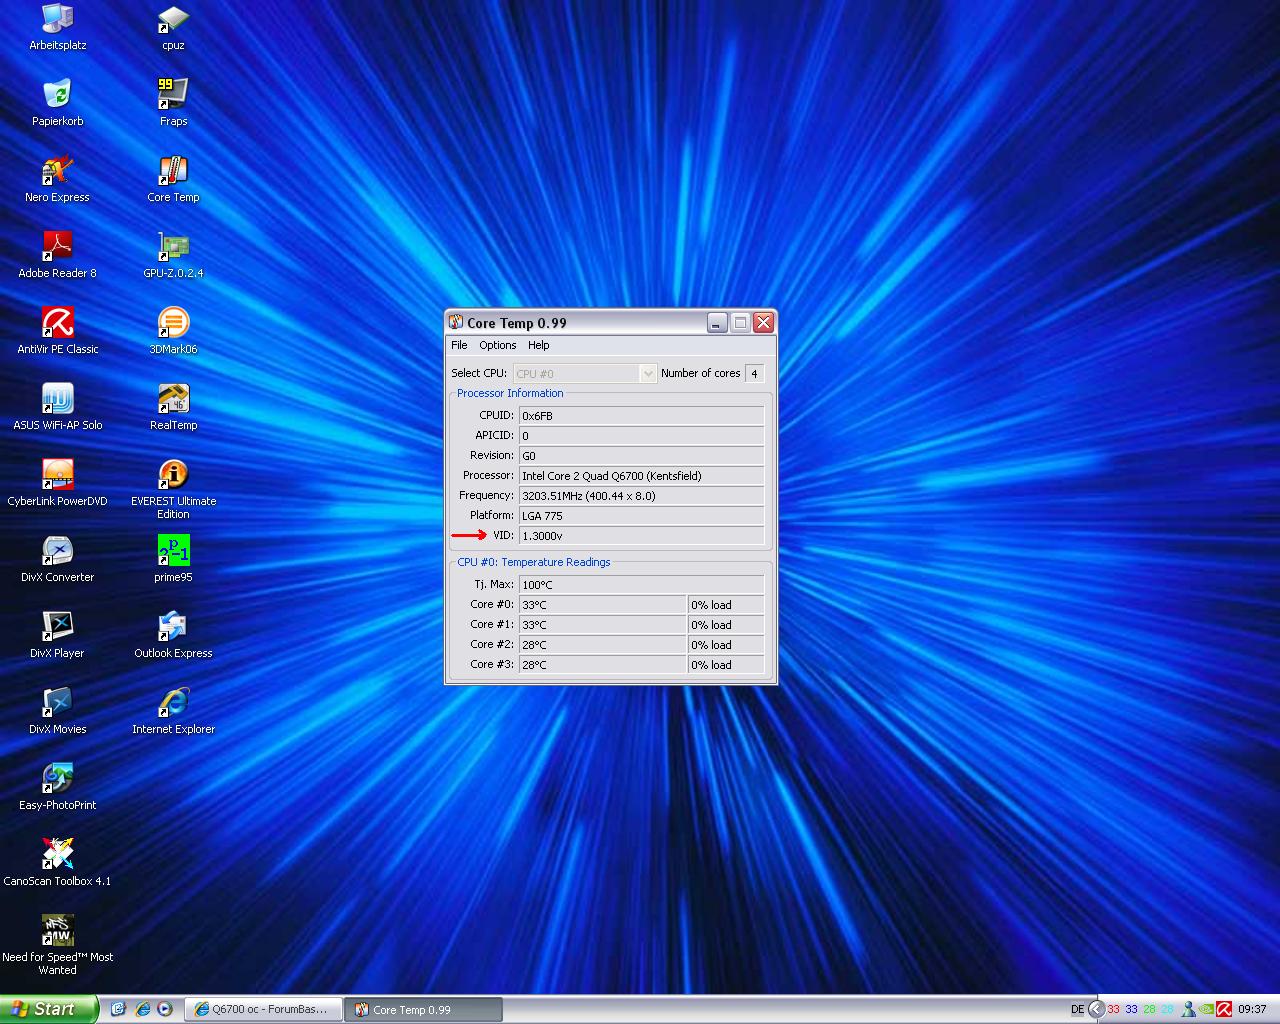Click the Core Temp title bar icon
This screenshot has width=1280, height=1024.
[x=456, y=322]
